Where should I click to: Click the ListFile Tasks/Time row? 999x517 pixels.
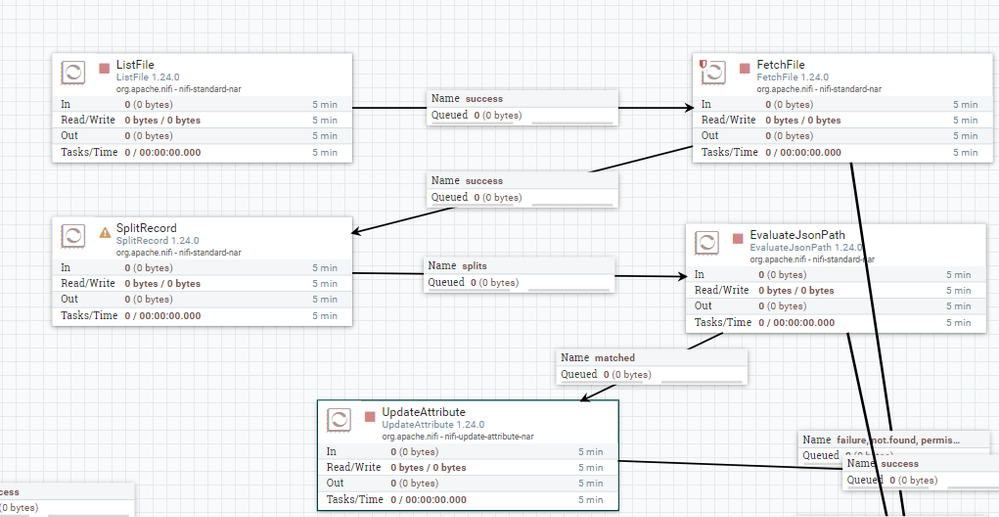(202, 152)
